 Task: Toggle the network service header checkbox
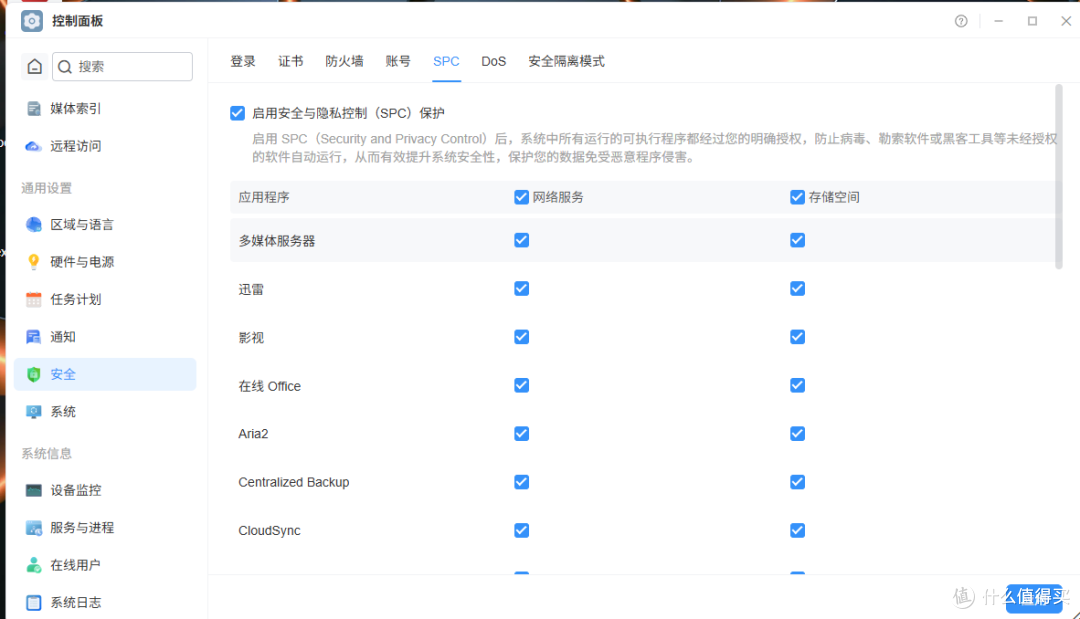[521, 198]
